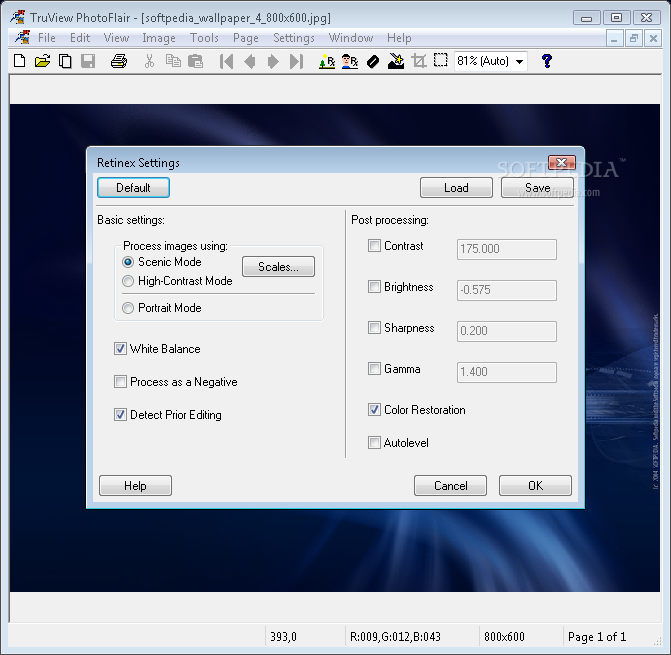The width and height of the screenshot is (671, 655).
Task: Open the Window menu
Action: coord(350,38)
